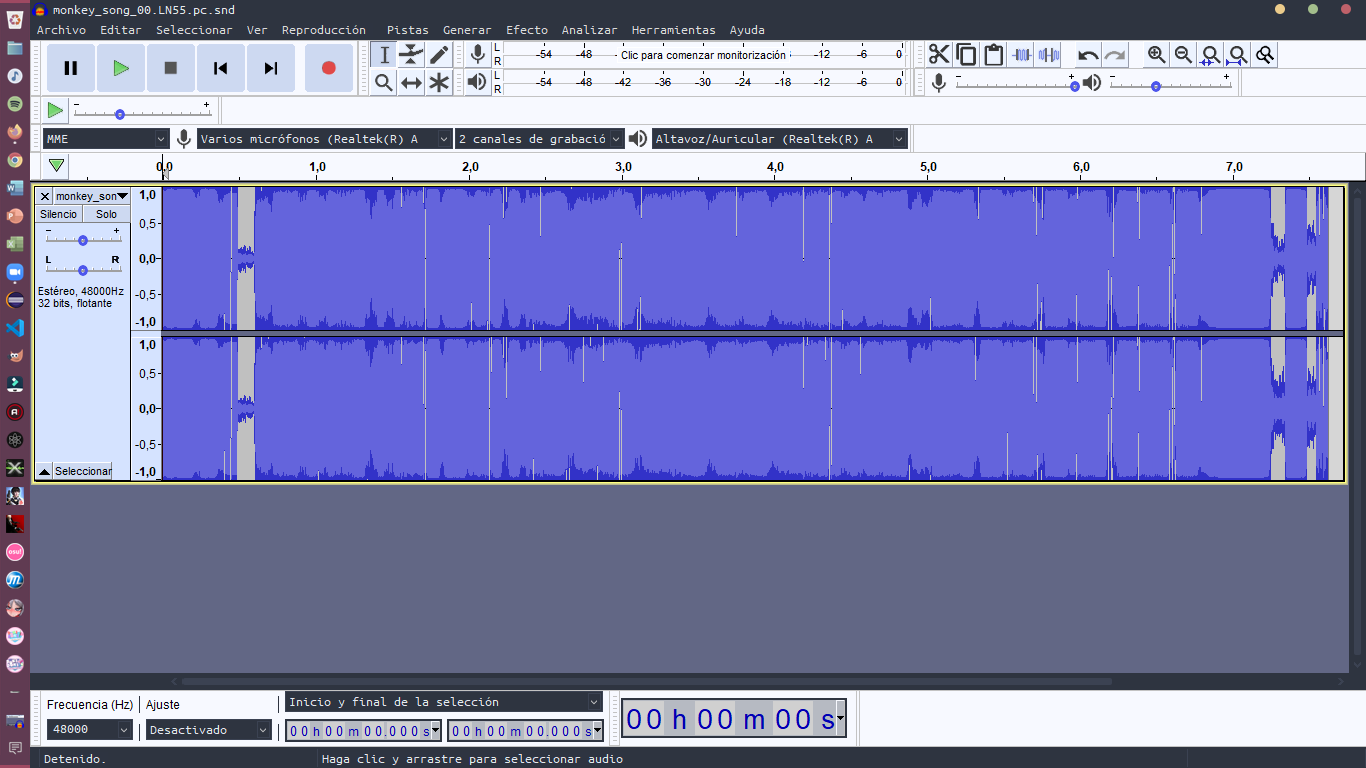Open the Editar menu

pyautogui.click(x=121, y=30)
